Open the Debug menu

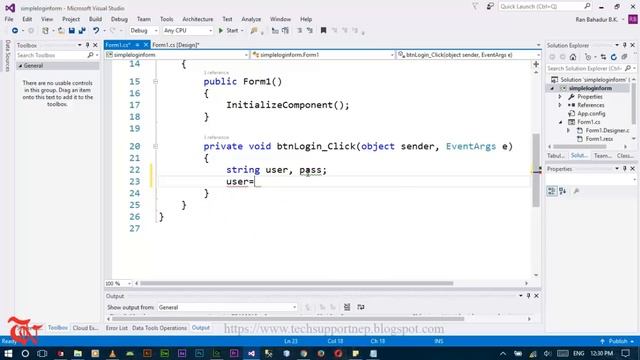(x=119, y=19)
